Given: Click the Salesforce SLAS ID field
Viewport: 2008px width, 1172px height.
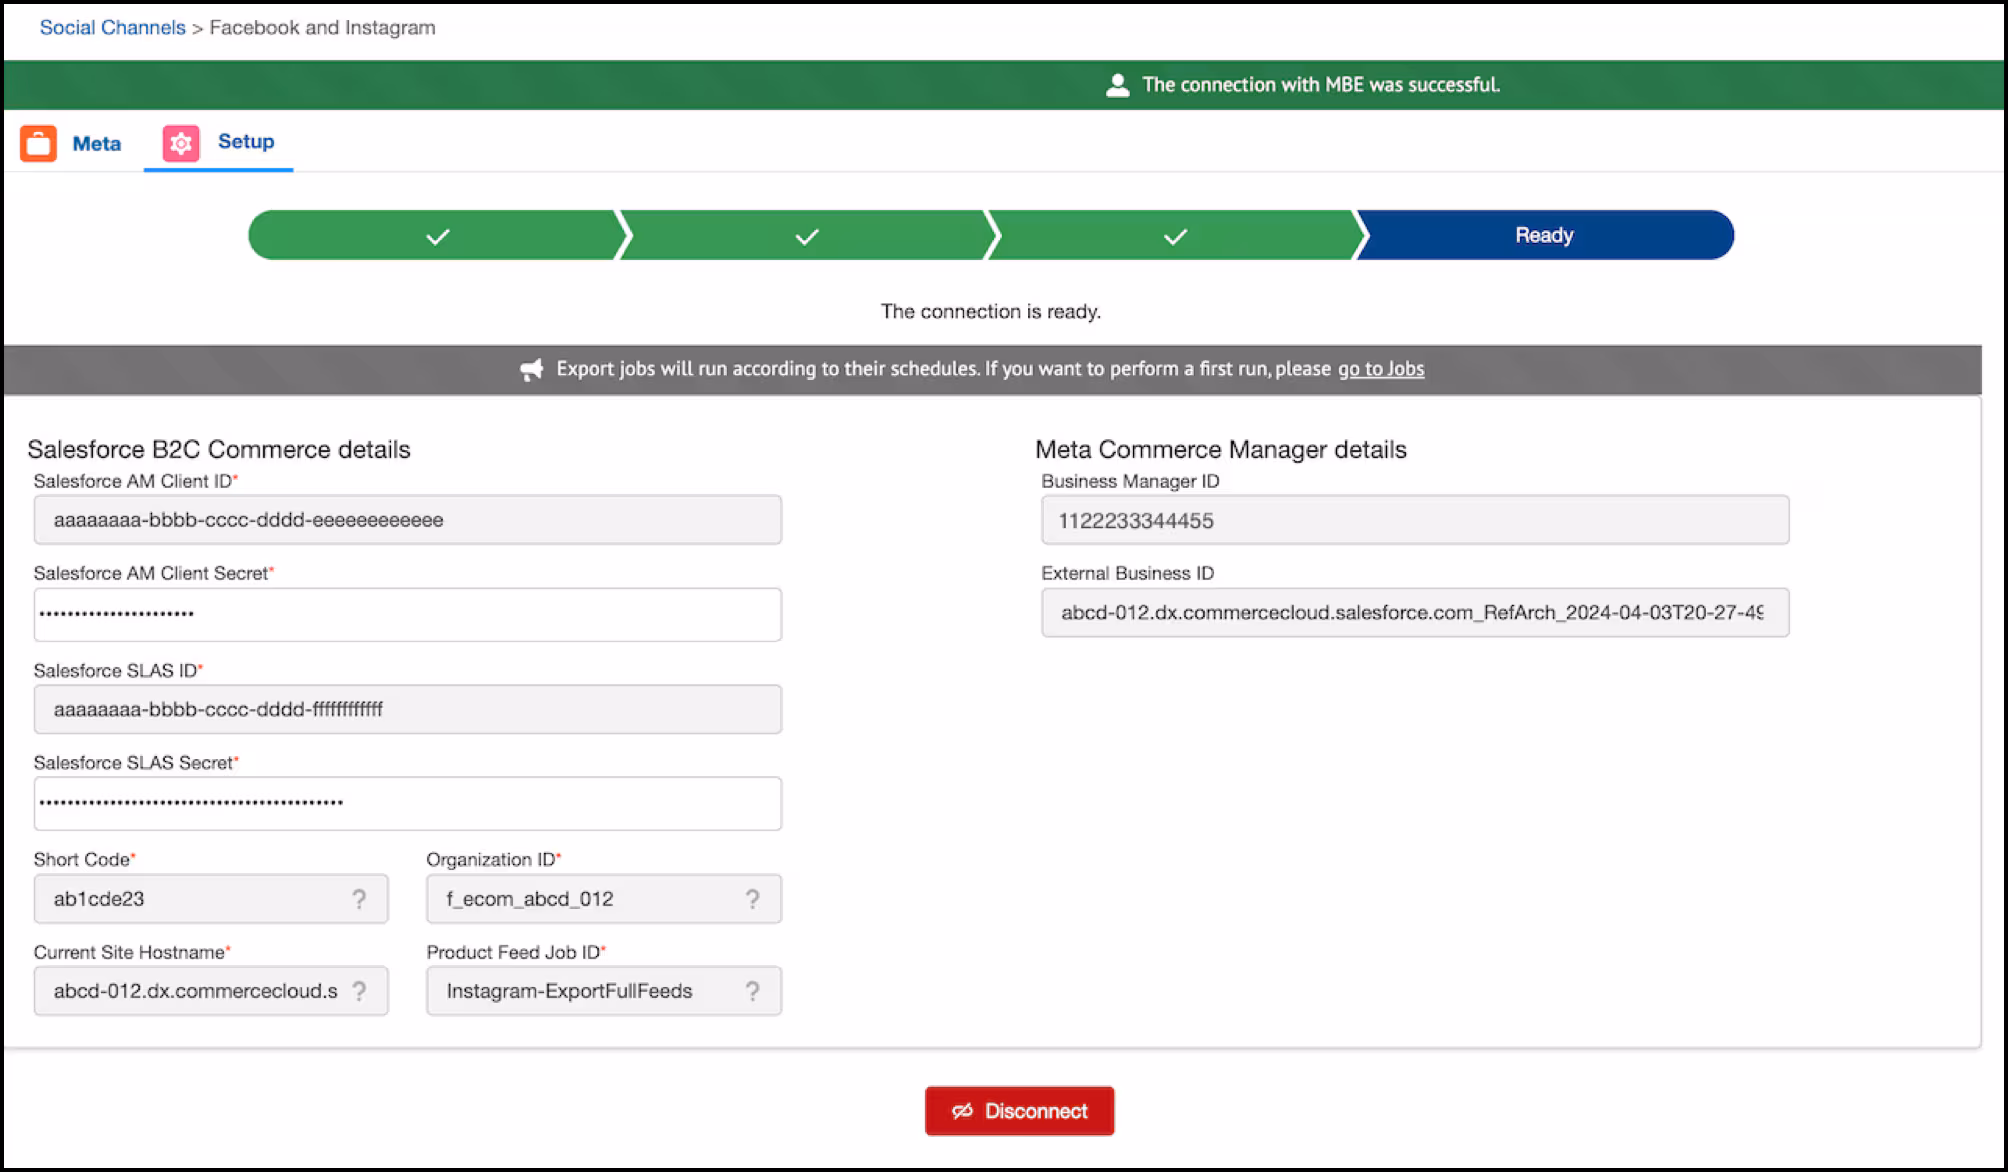Looking at the screenshot, I should point(408,709).
